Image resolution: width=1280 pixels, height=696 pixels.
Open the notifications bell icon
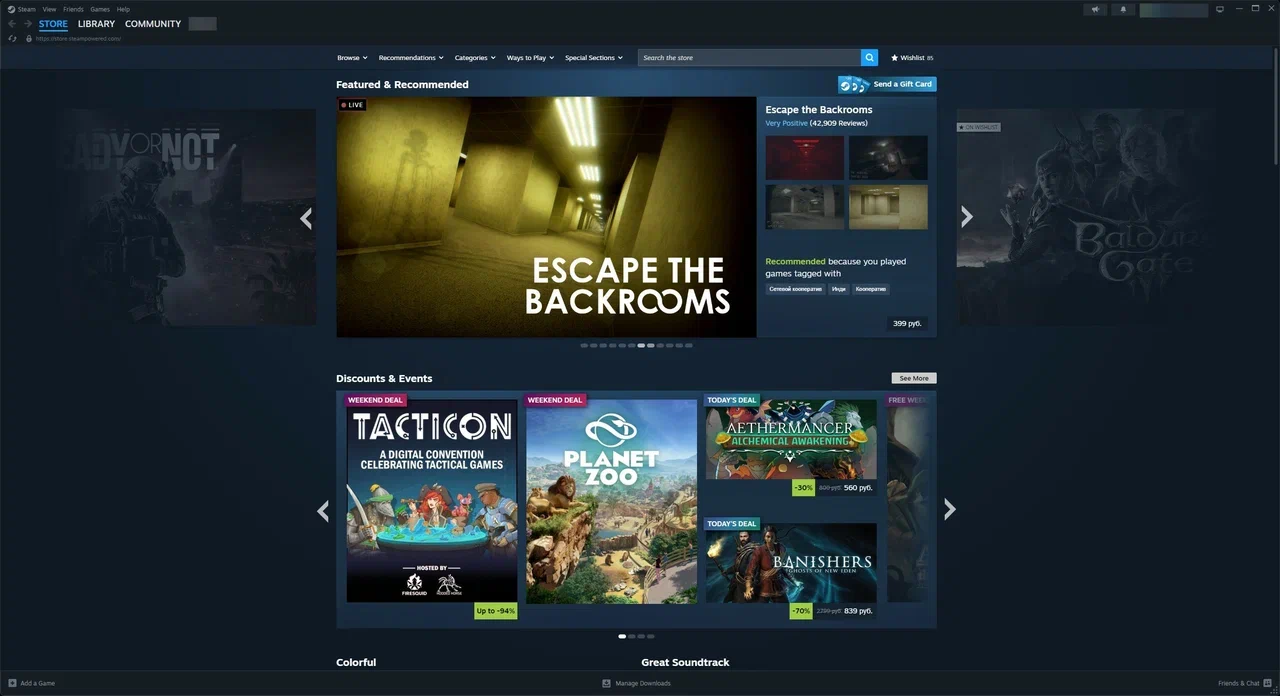[x=1122, y=9]
